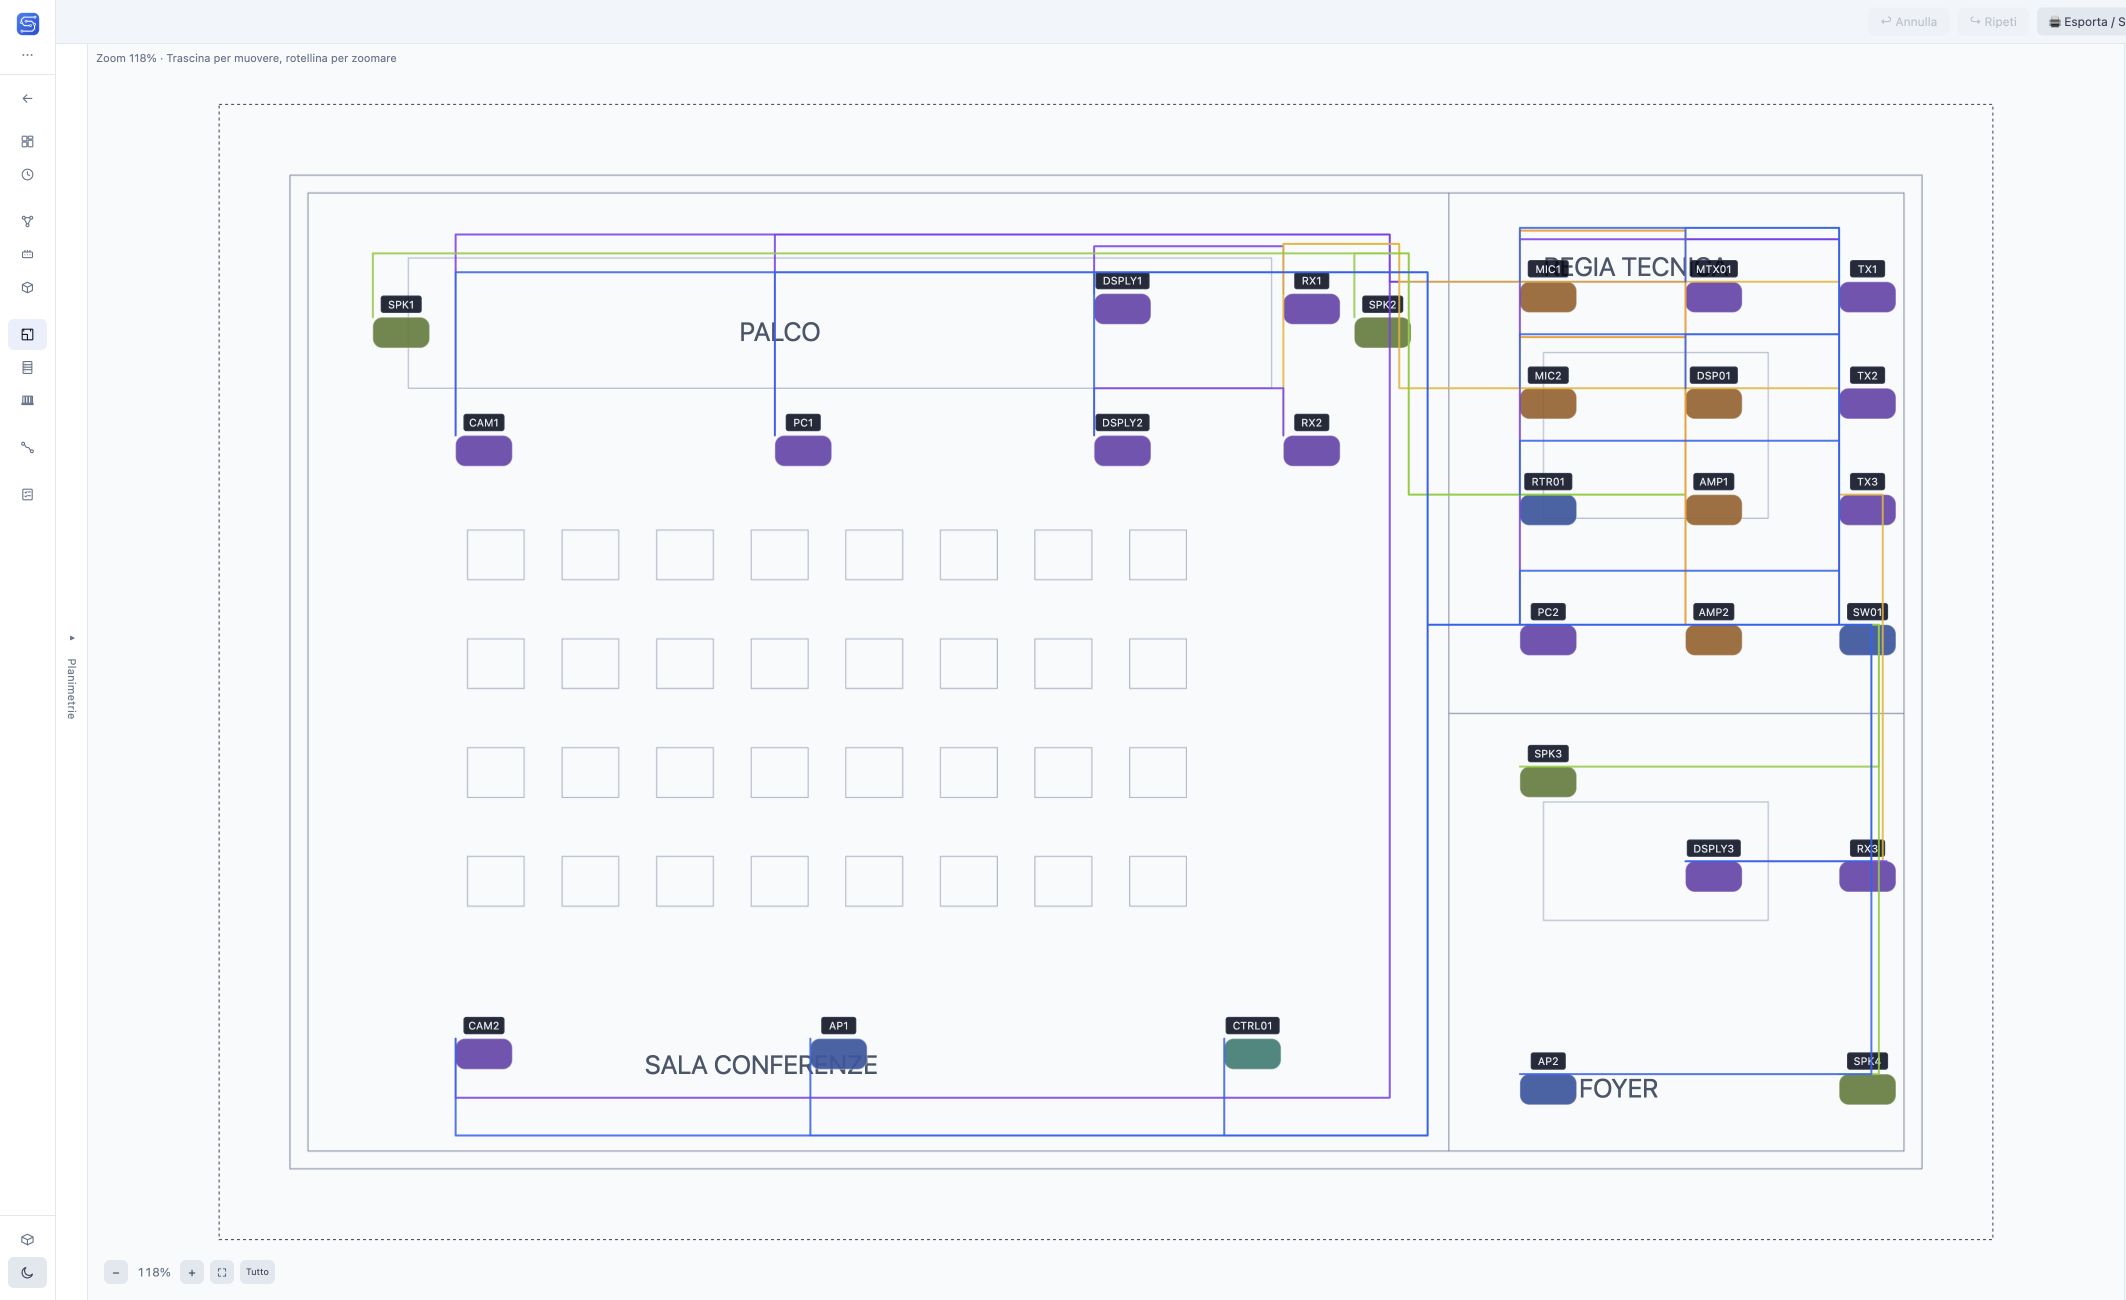
Task: Select the DSPLY1 display device
Action: [1122, 309]
